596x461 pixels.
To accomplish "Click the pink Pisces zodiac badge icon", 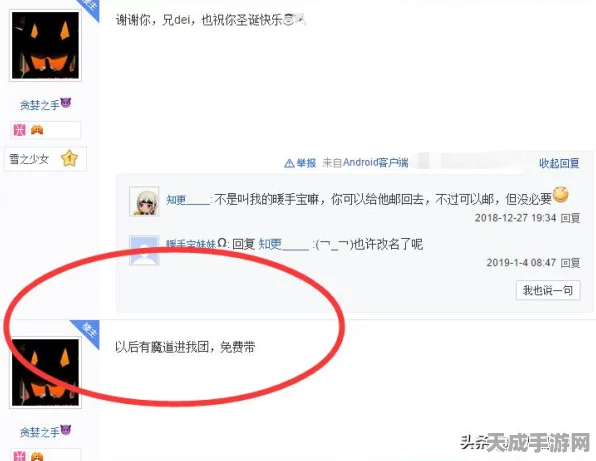I will pyautogui.click(x=19, y=130).
